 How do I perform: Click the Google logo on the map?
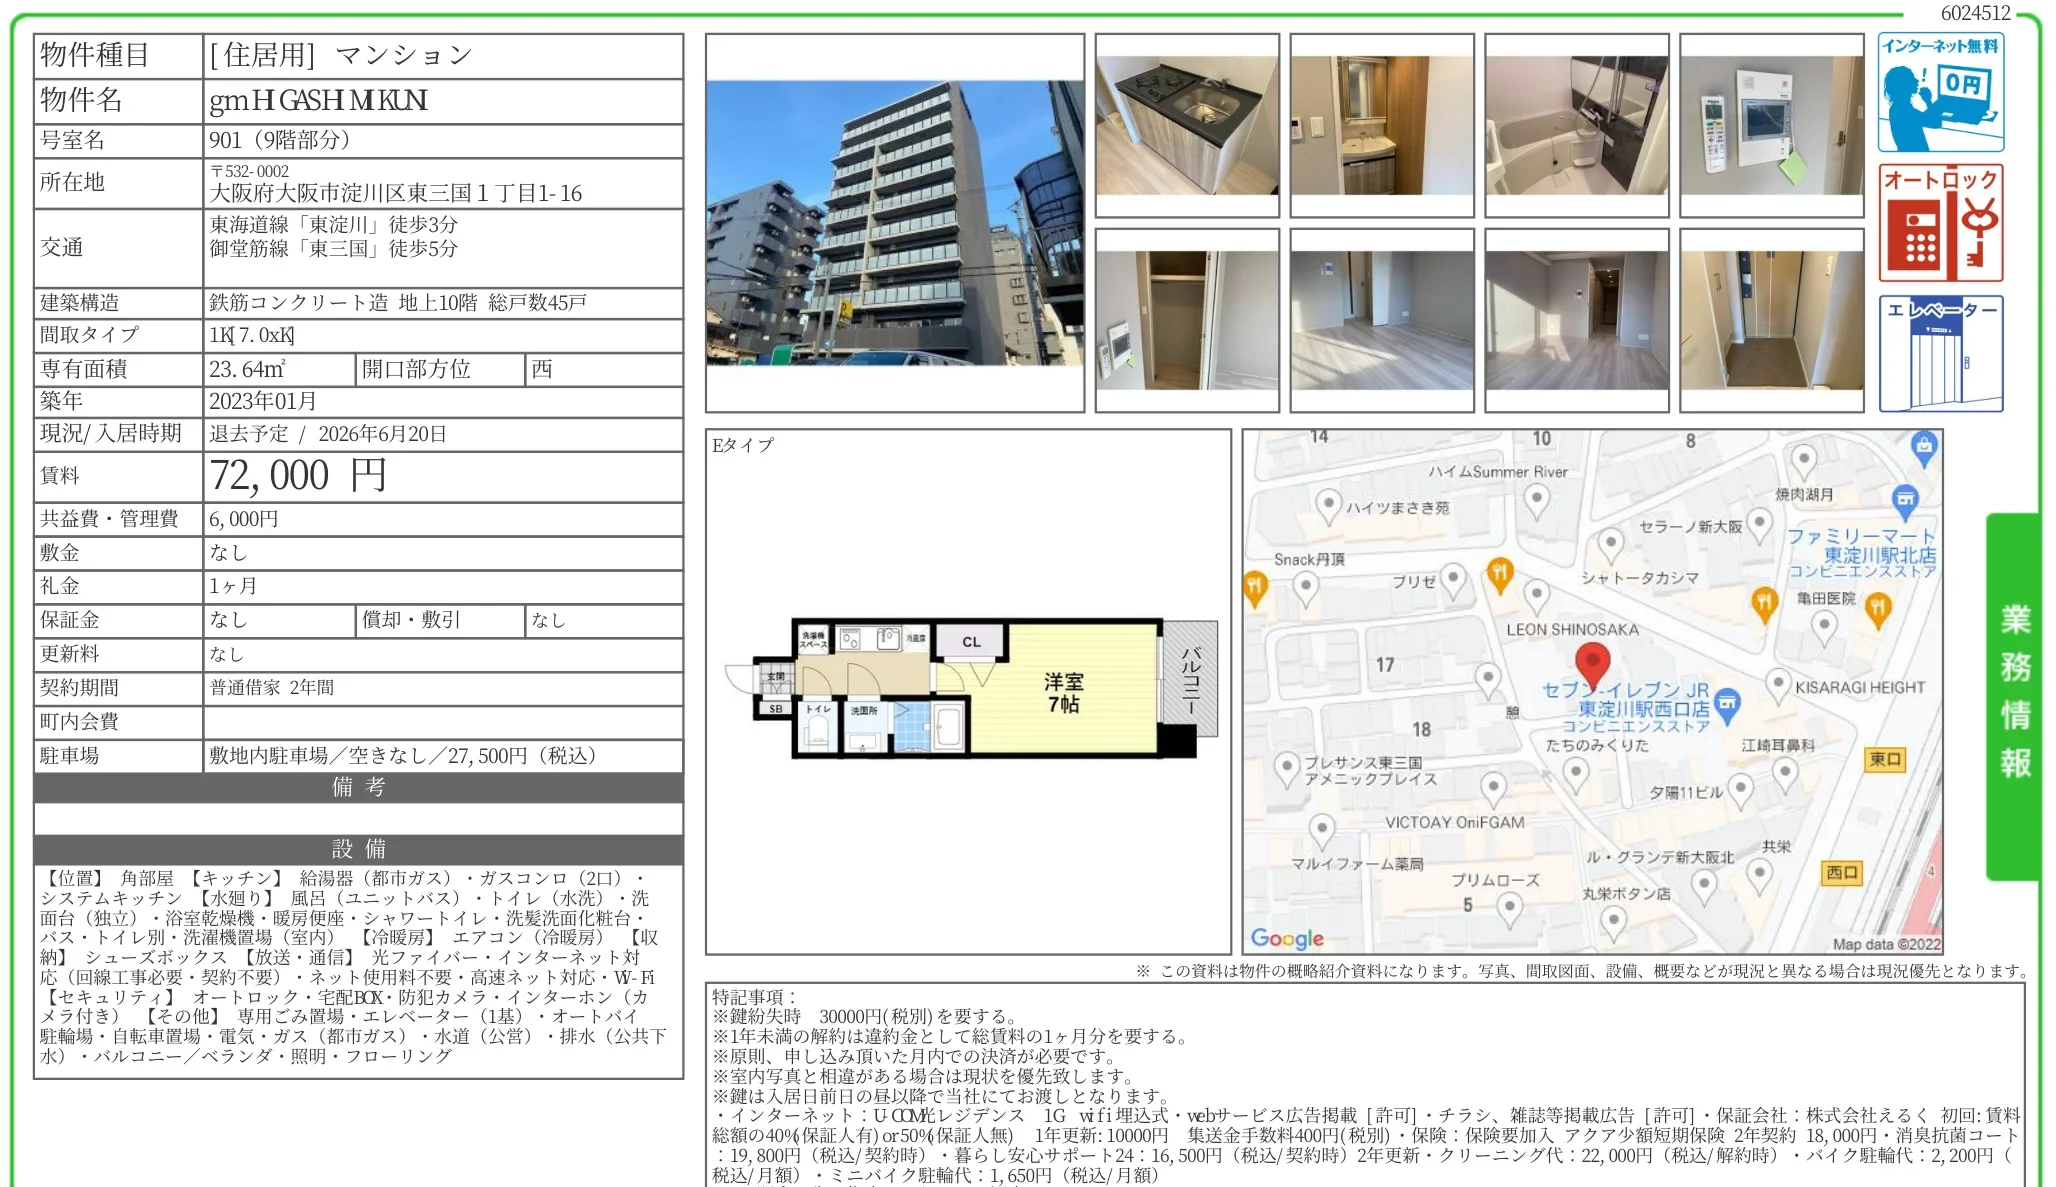pyautogui.click(x=1287, y=938)
